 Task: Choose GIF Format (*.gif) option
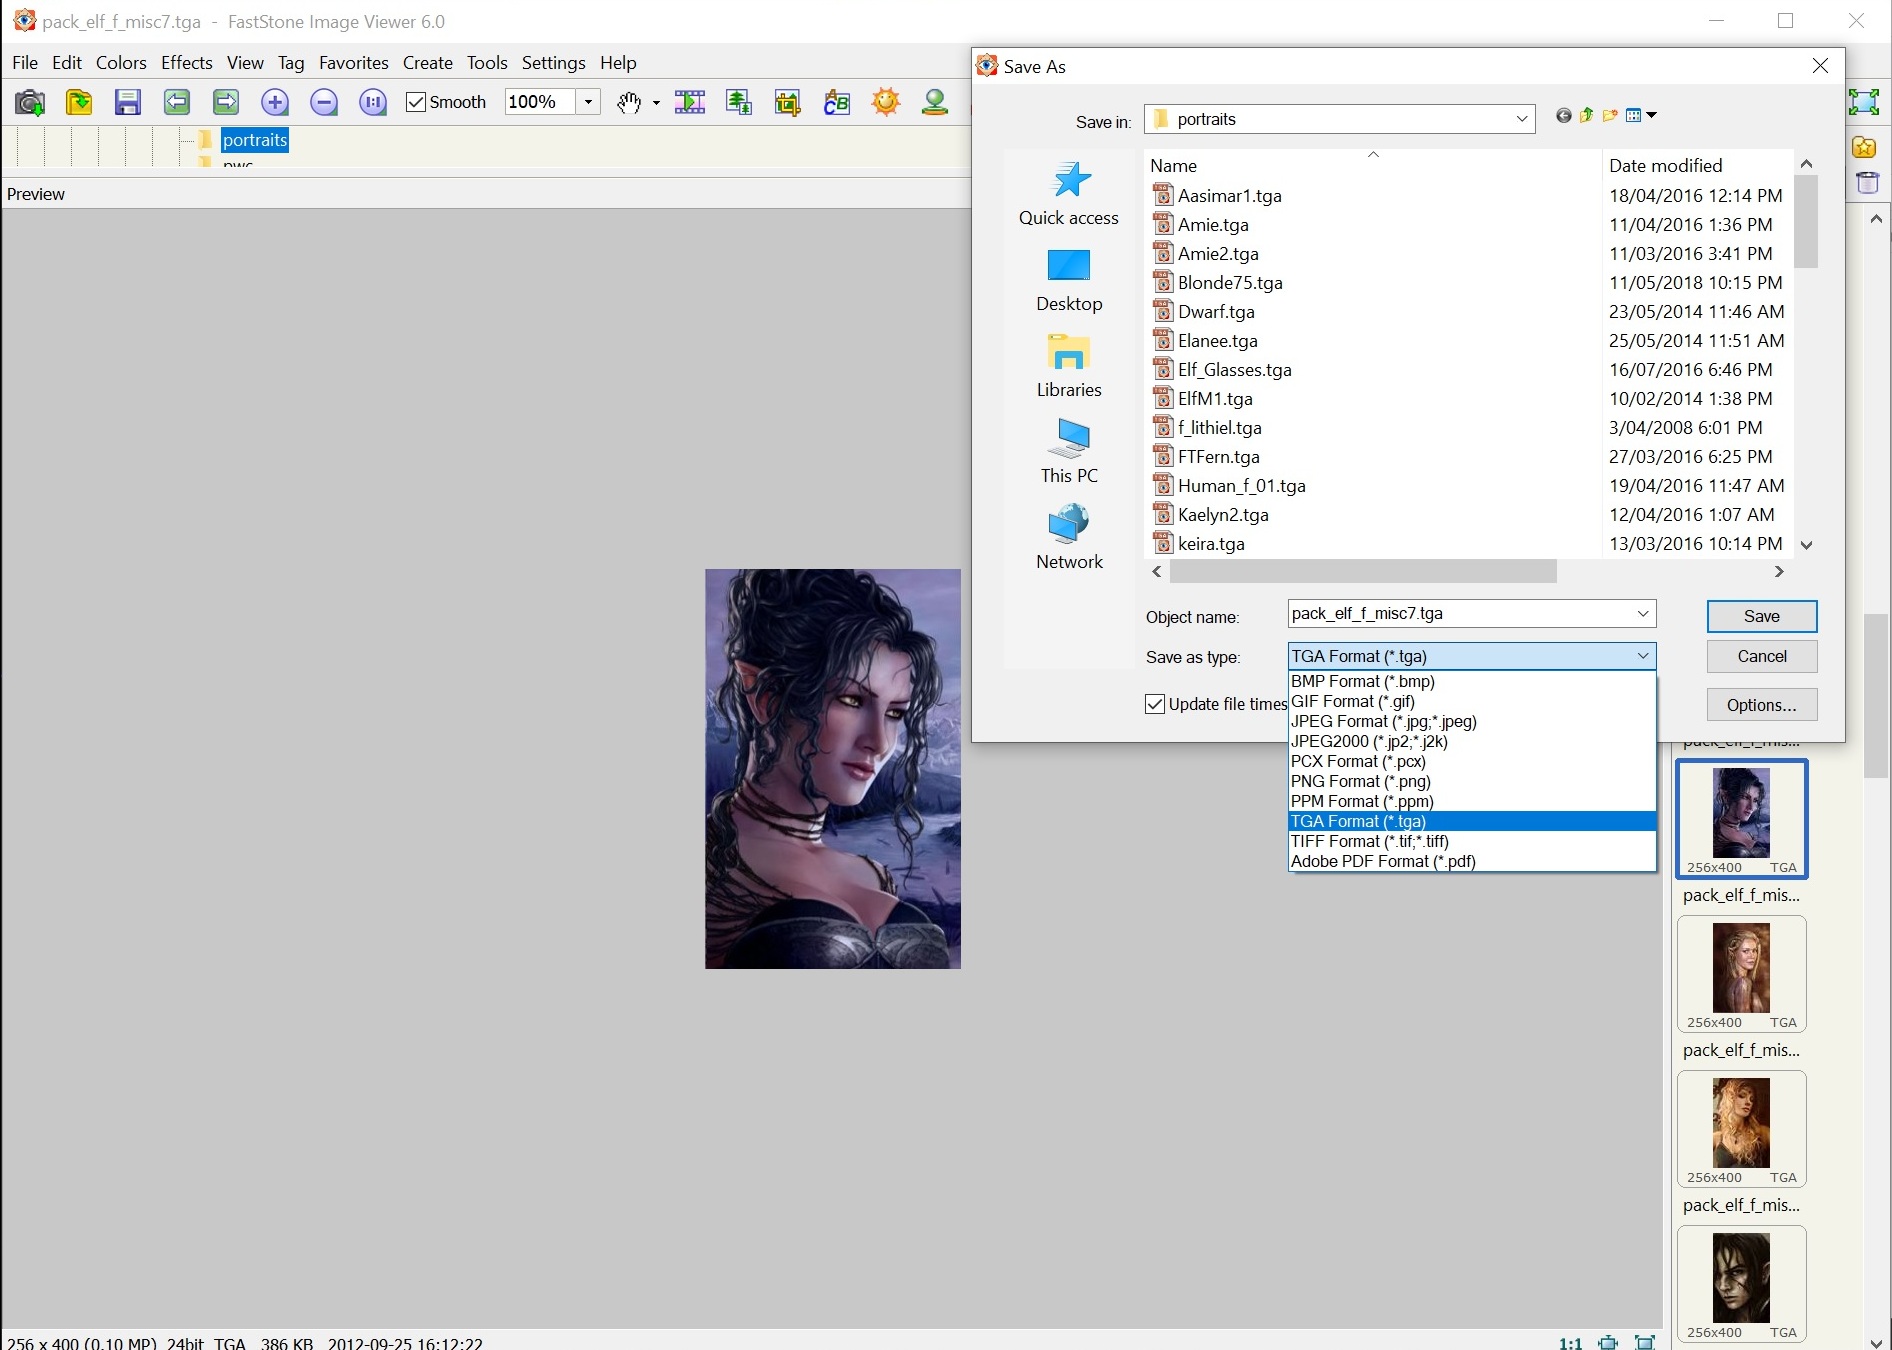1472,701
